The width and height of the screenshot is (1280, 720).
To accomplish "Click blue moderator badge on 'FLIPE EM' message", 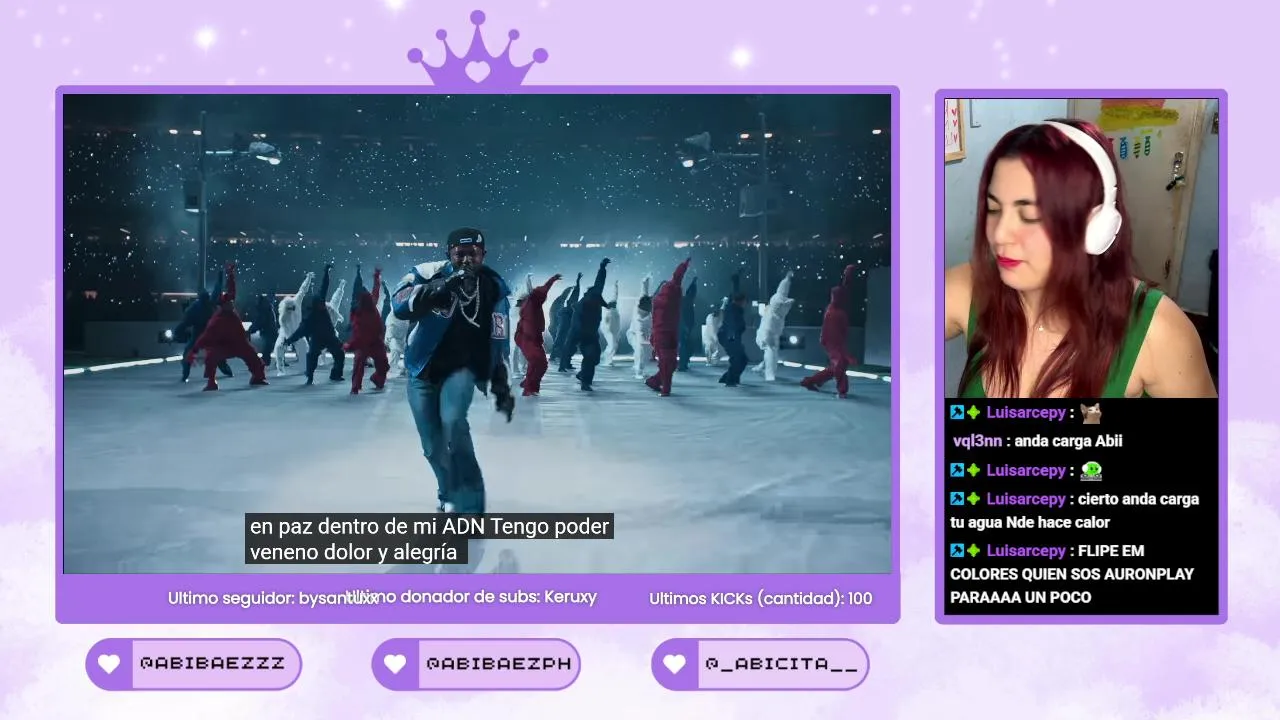I will [957, 551].
